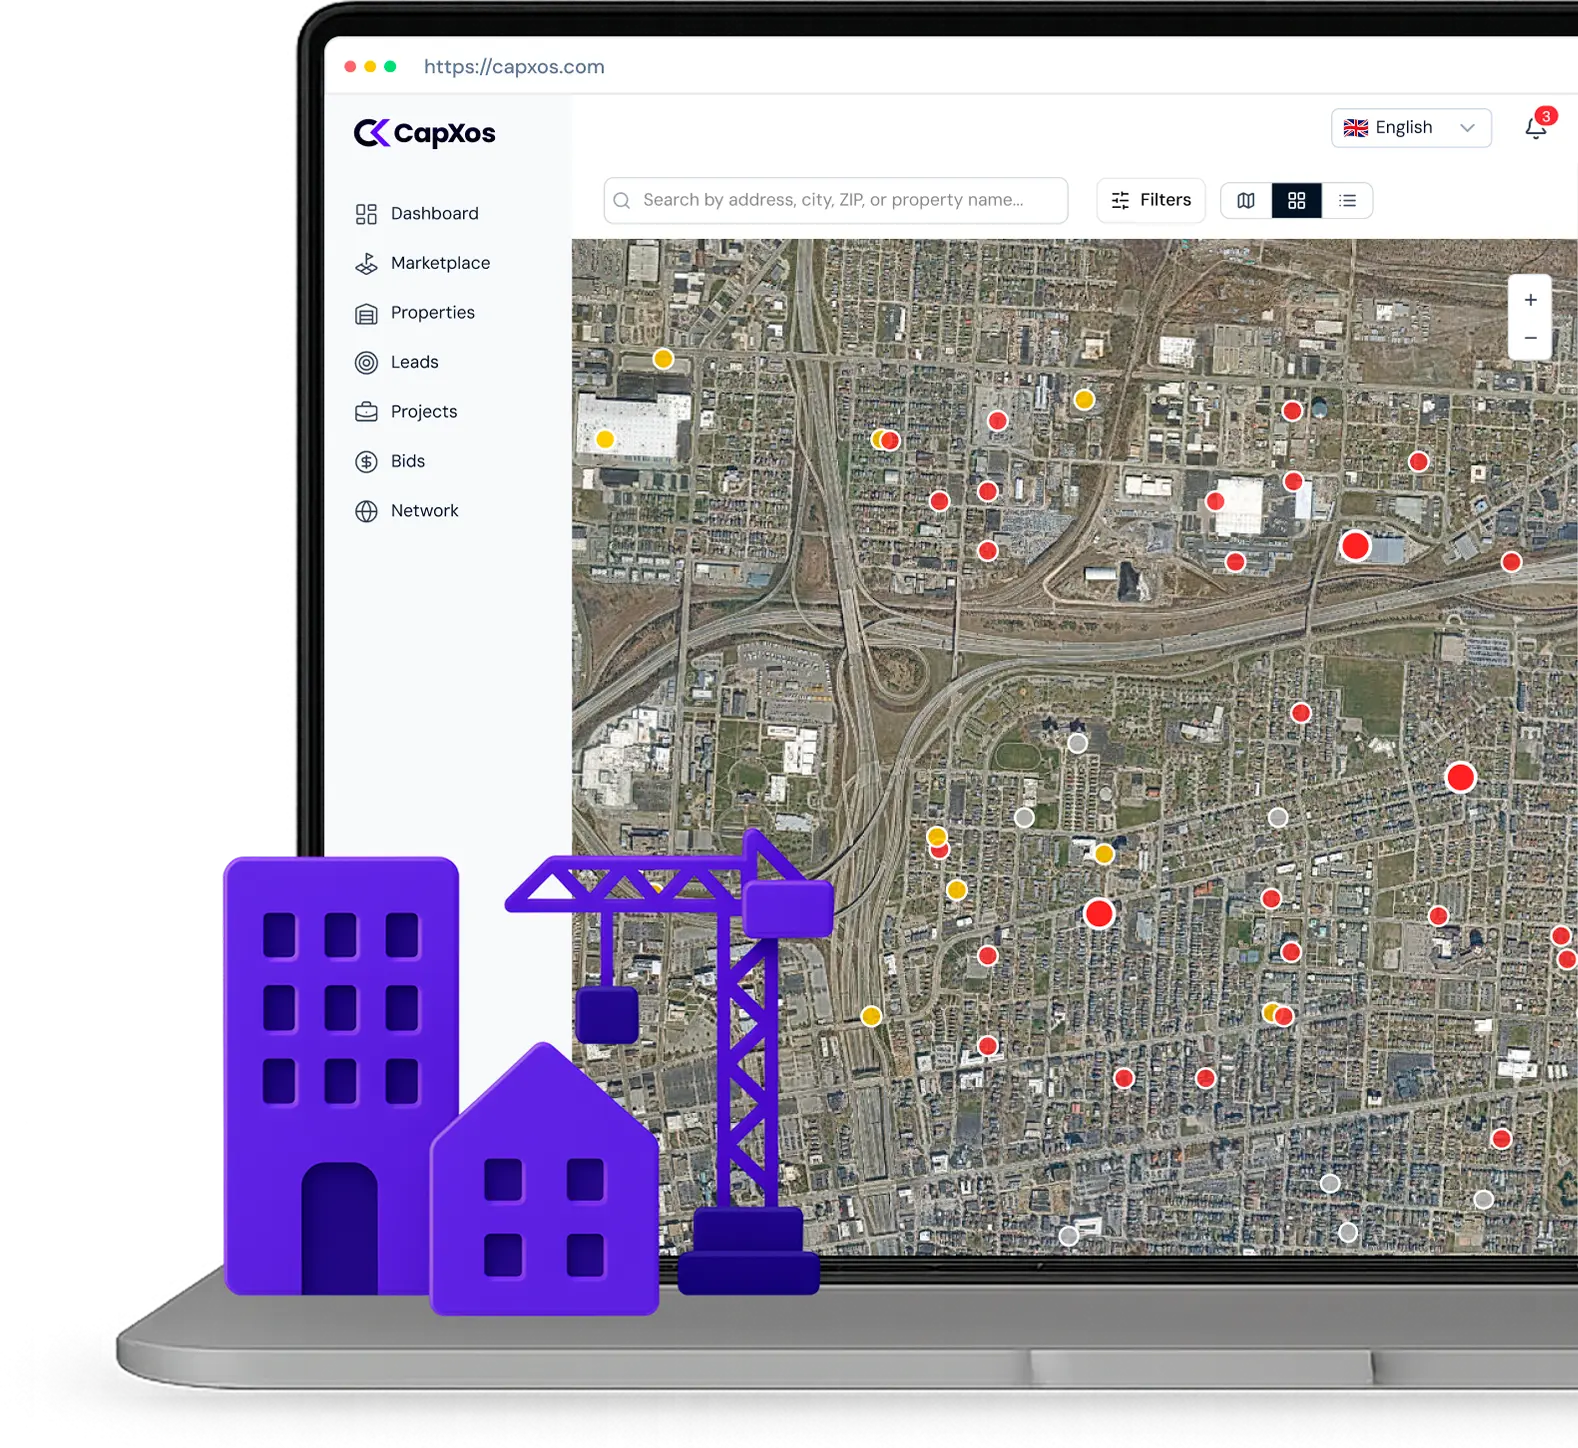
Task: Switch to list view
Action: coord(1347,201)
